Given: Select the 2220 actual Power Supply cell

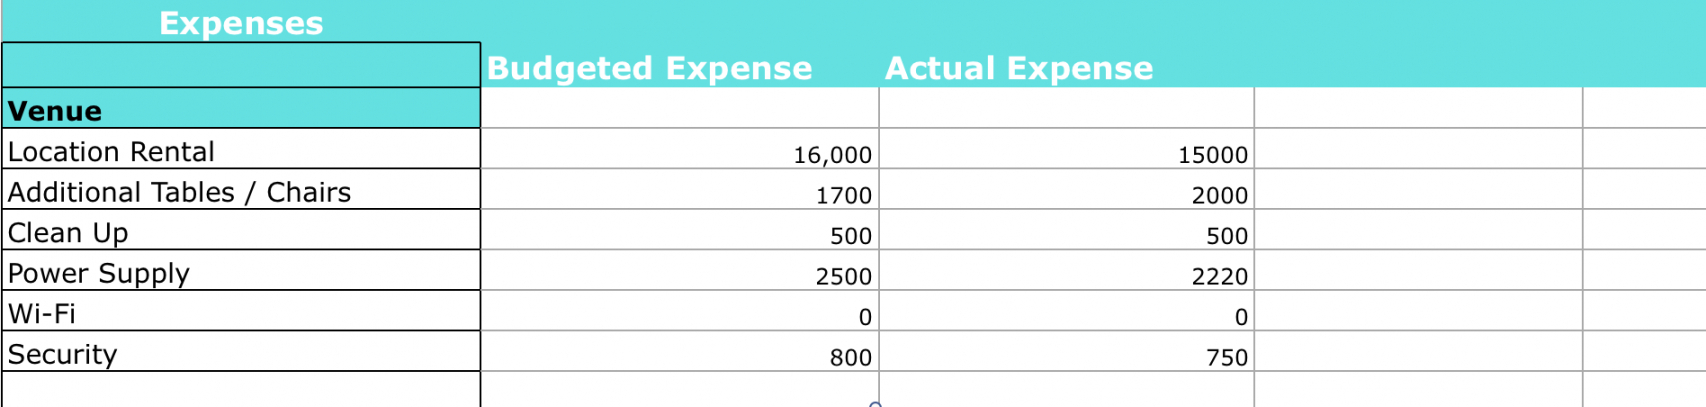Looking at the screenshot, I should click(1066, 272).
